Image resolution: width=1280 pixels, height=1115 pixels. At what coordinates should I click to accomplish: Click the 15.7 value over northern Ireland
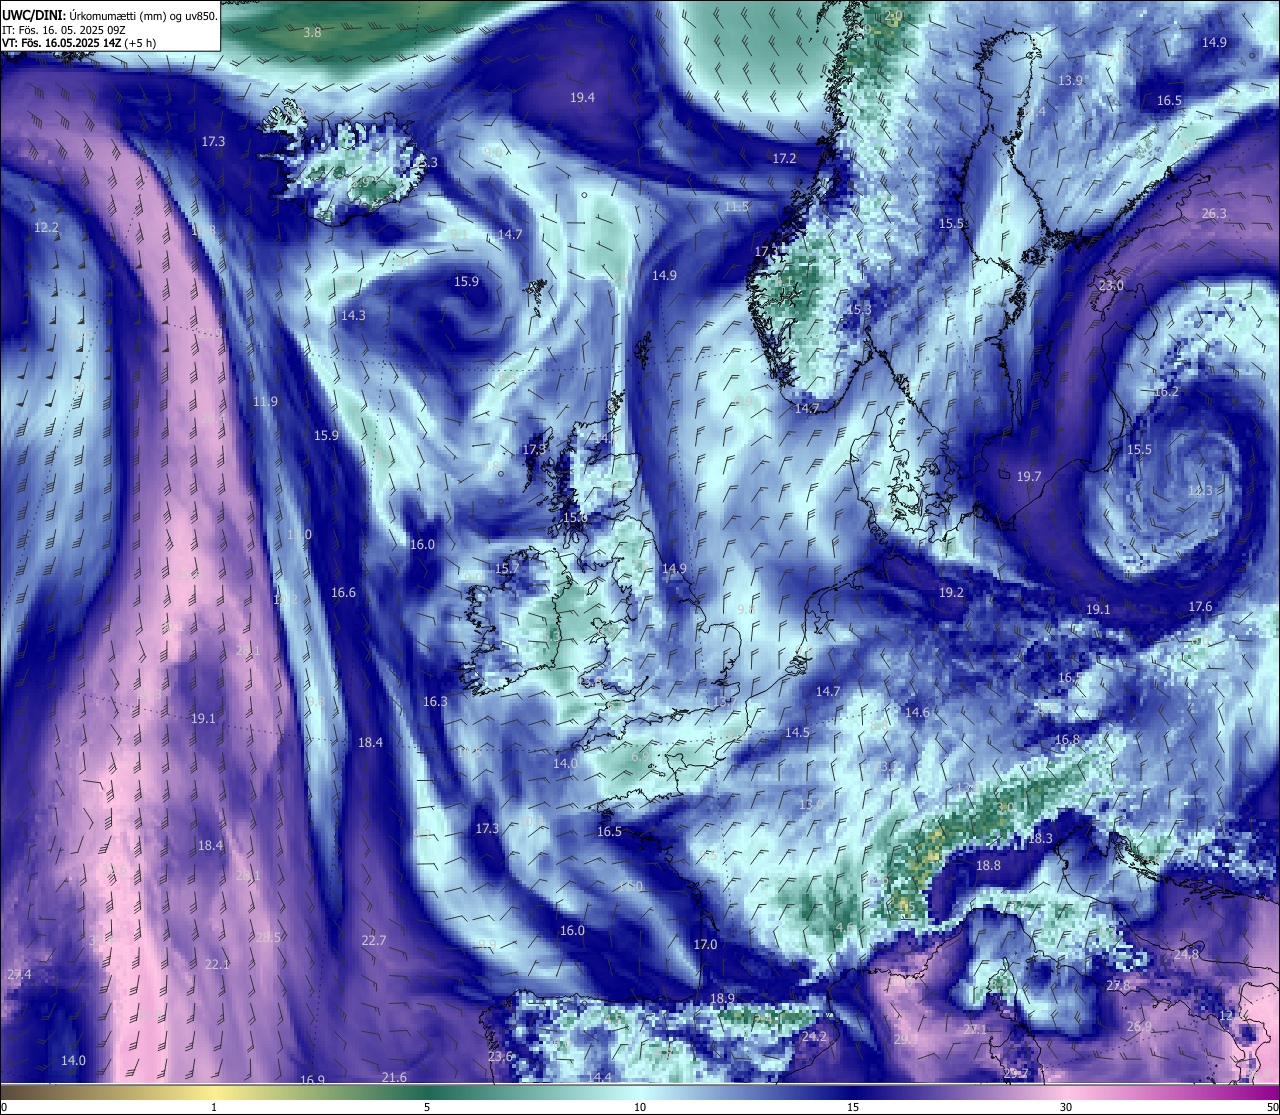(x=507, y=569)
